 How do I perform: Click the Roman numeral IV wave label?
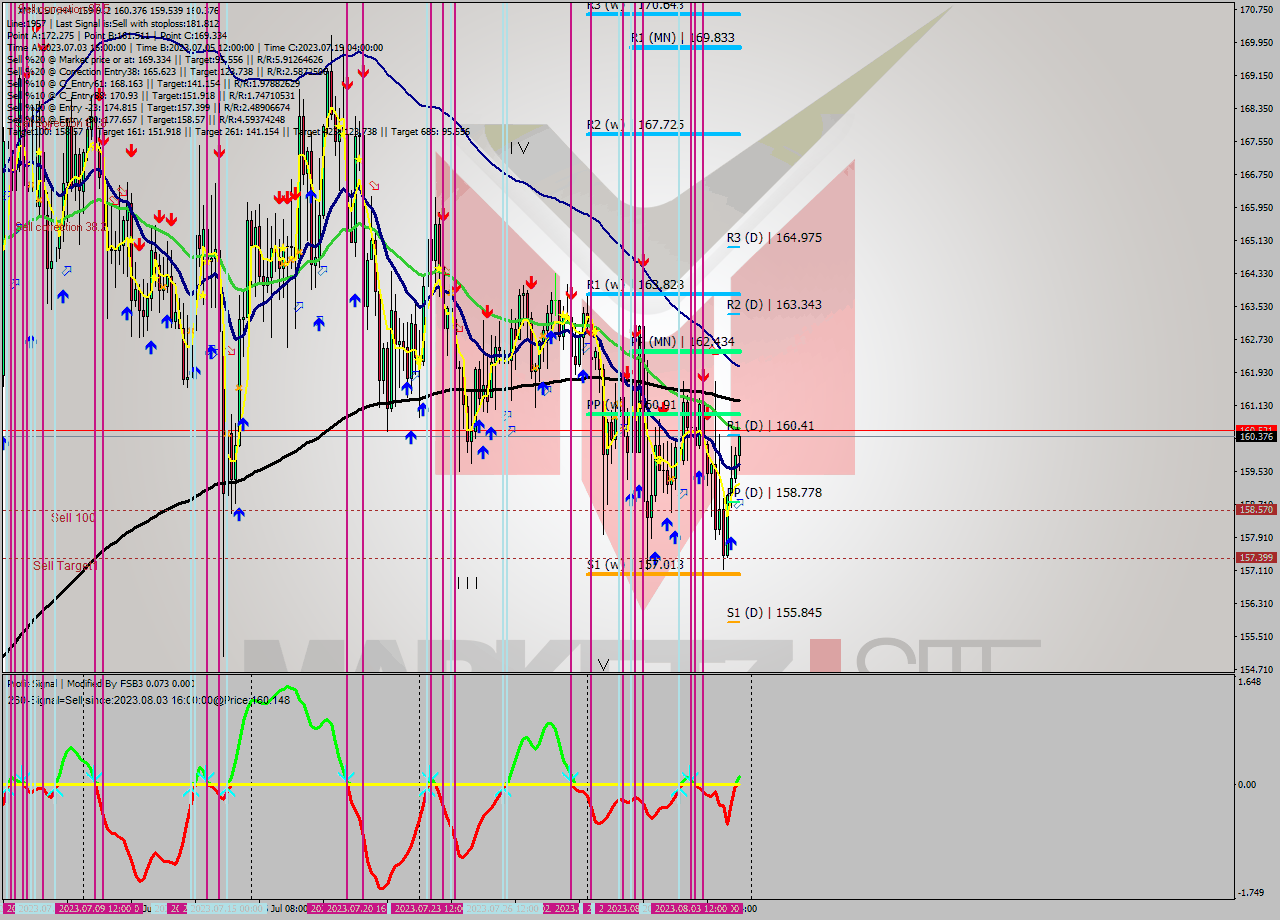coord(518,148)
